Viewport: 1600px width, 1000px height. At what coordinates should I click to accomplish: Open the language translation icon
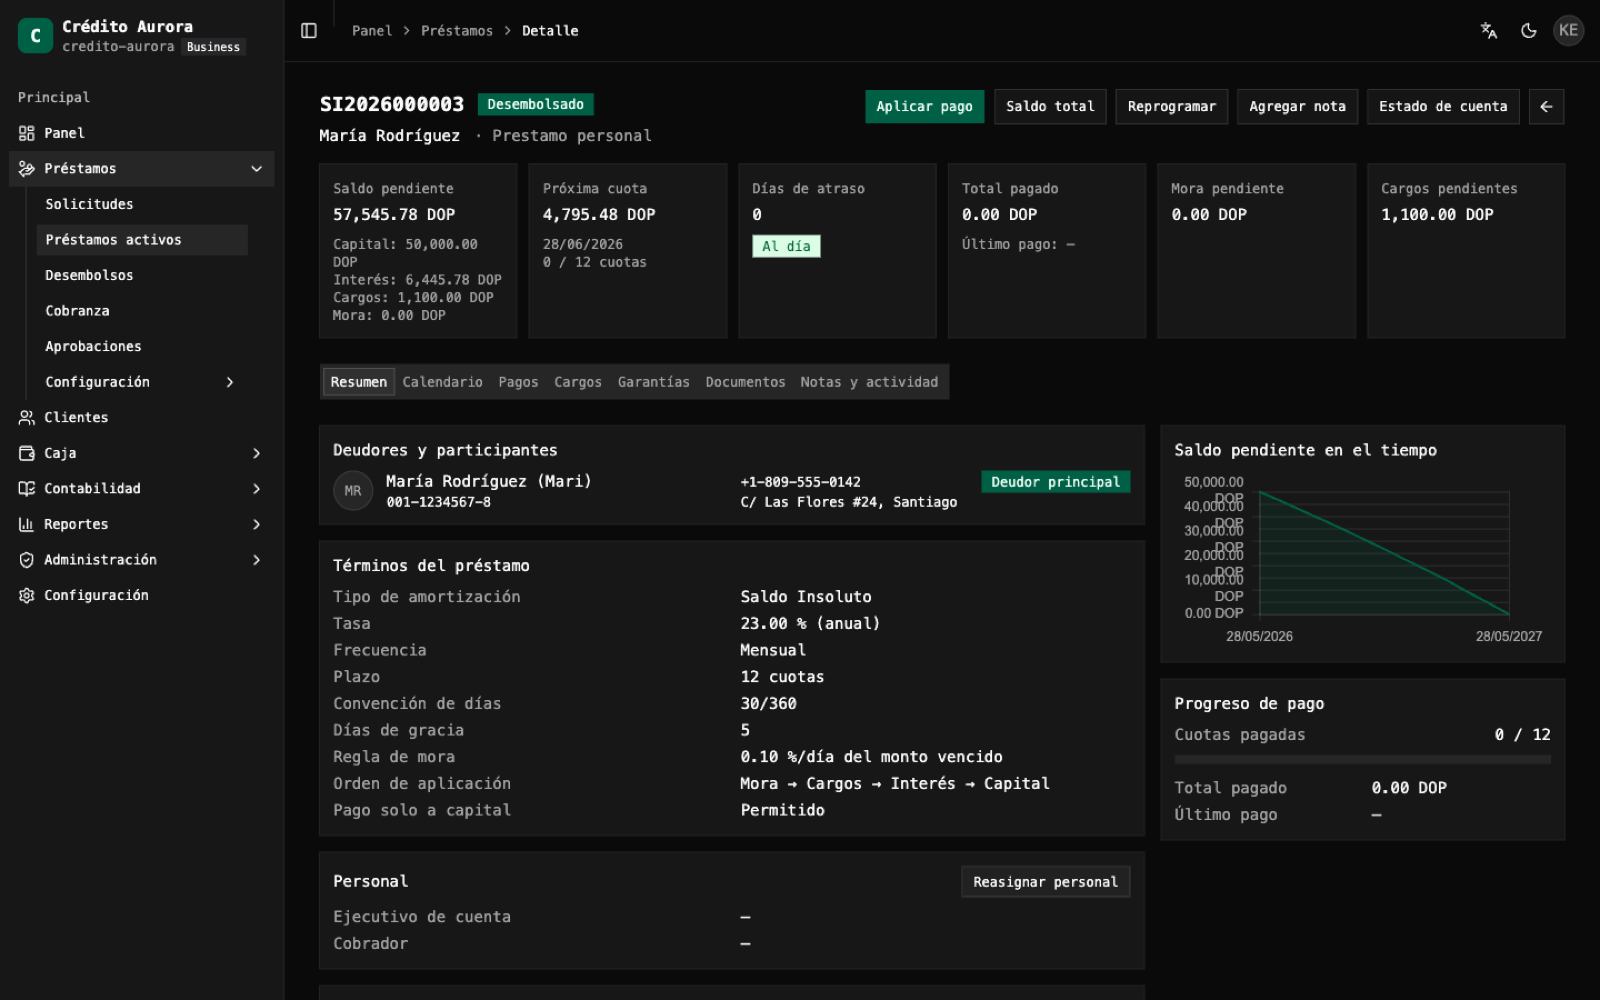click(x=1489, y=31)
